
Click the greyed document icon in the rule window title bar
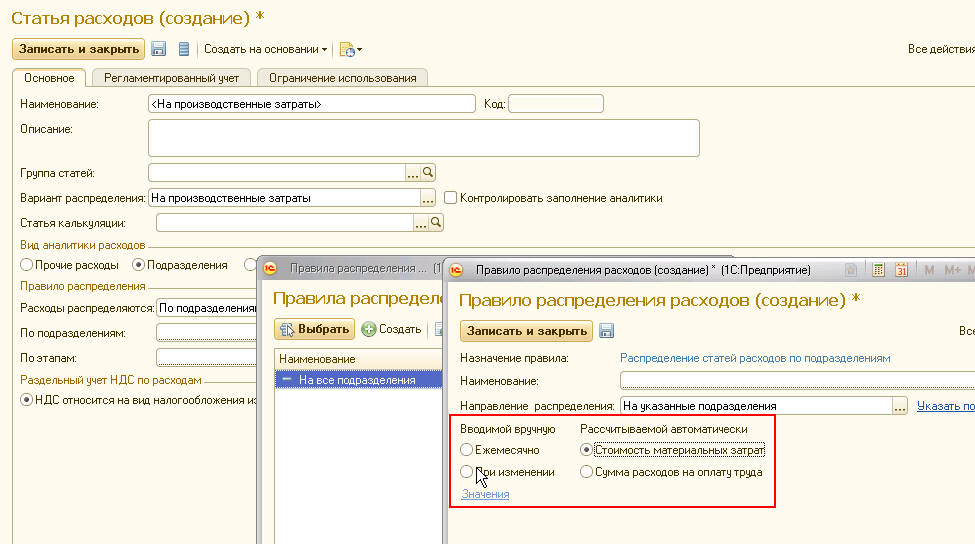(851, 270)
